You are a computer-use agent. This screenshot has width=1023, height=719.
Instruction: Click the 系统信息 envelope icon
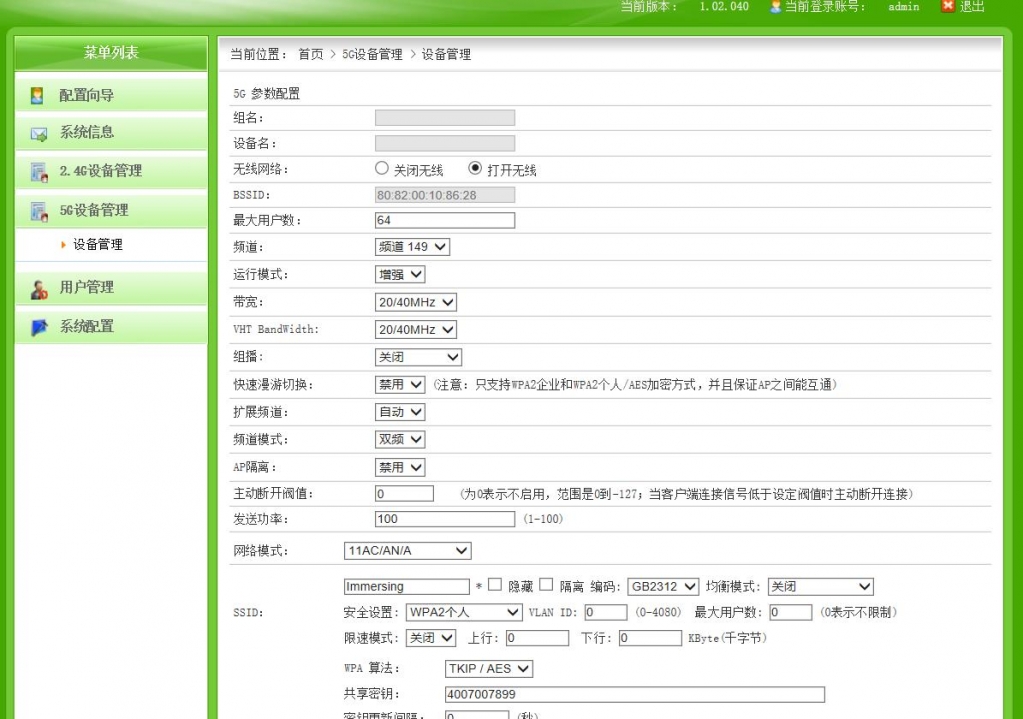(x=38, y=134)
